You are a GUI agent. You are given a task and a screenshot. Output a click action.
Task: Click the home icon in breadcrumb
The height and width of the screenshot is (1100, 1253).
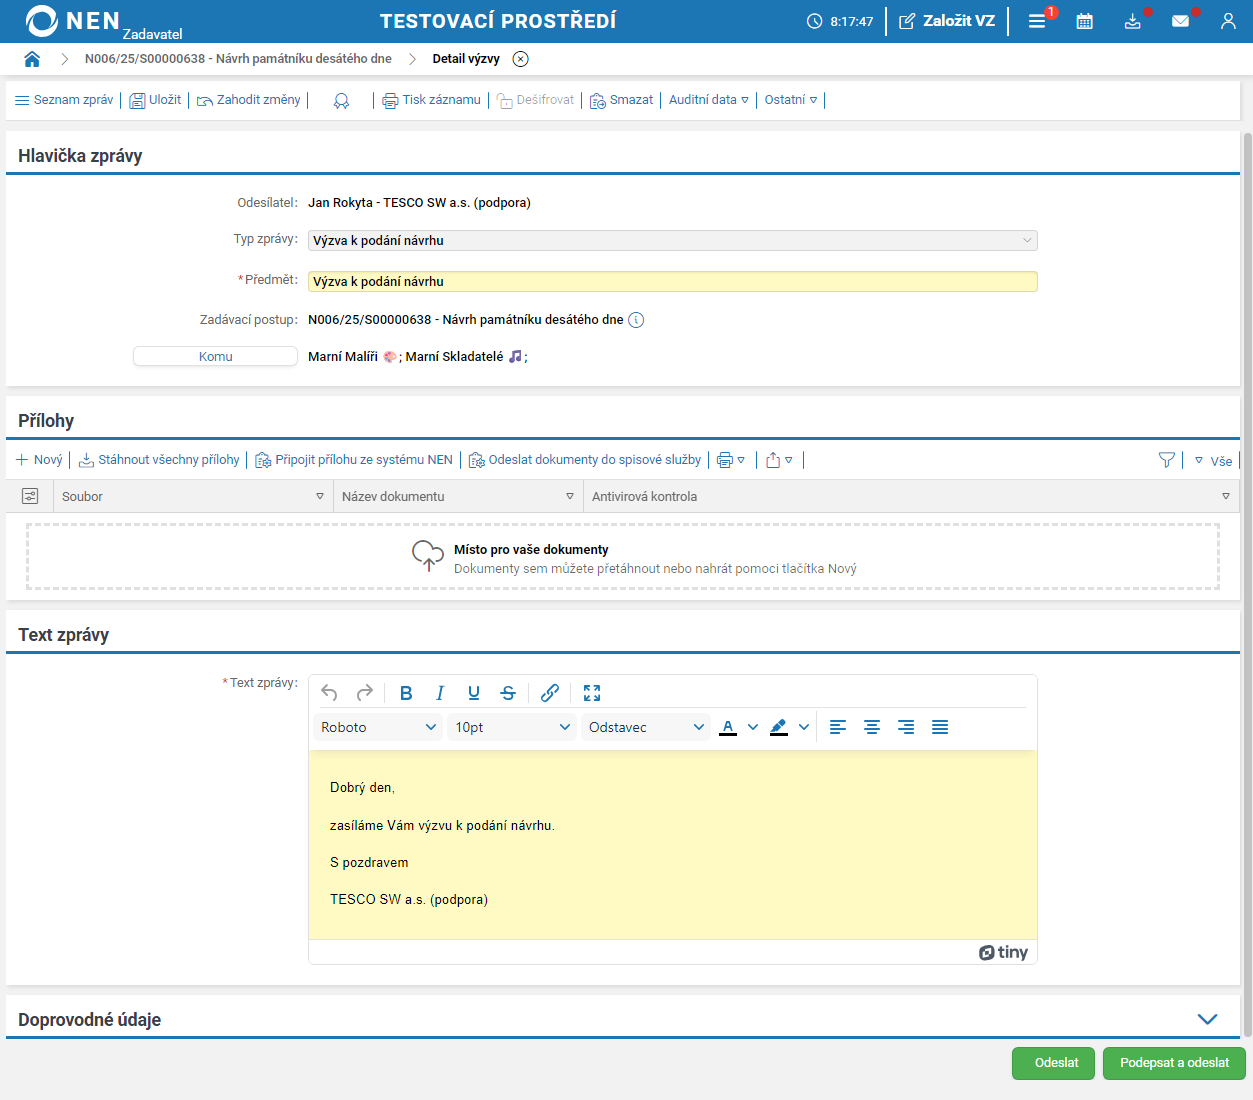[32, 59]
